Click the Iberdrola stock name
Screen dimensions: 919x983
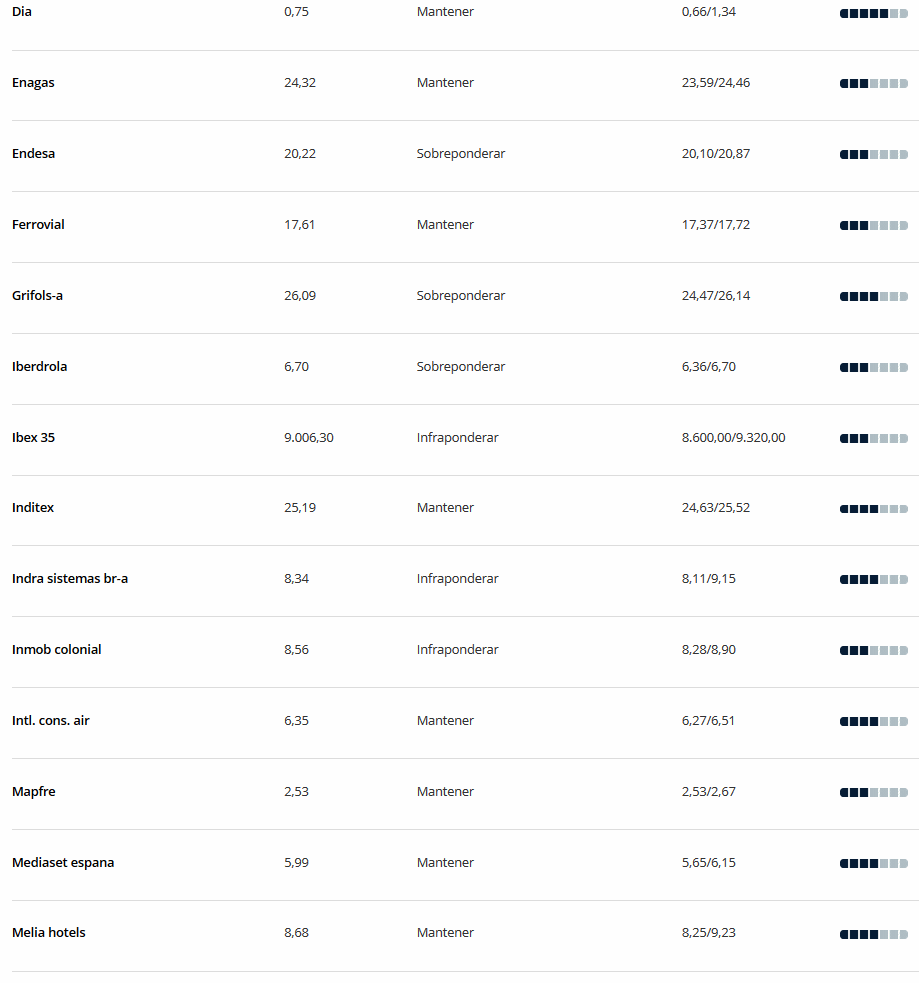pyautogui.click(x=39, y=366)
